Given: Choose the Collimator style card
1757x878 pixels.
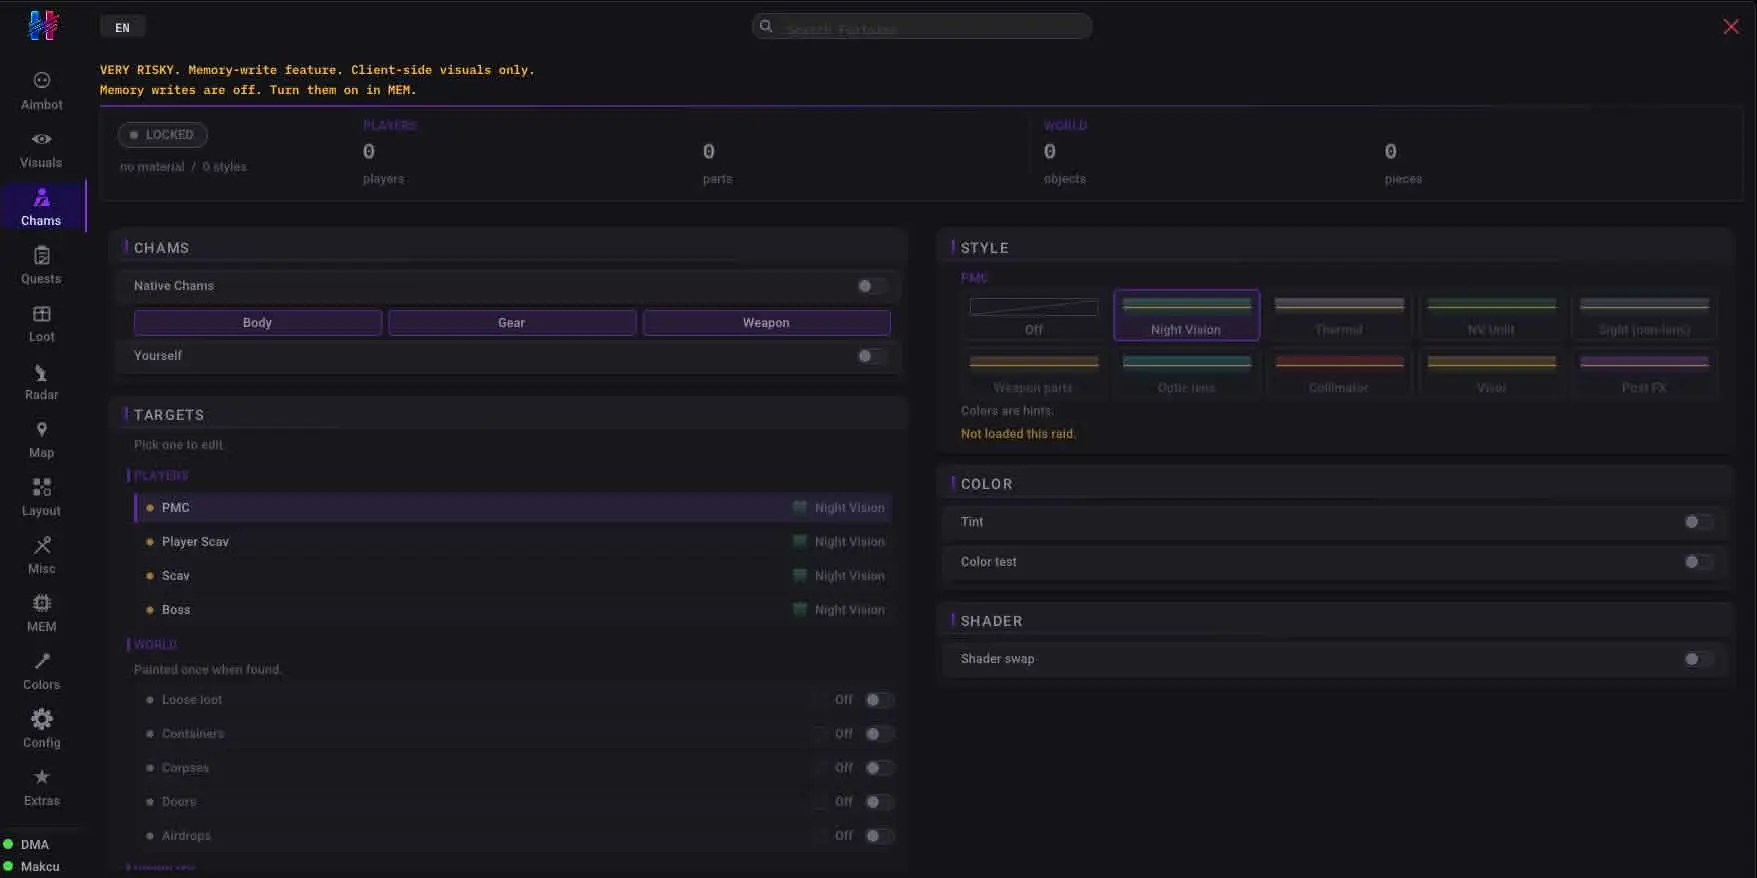Looking at the screenshot, I should [x=1339, y=373].
